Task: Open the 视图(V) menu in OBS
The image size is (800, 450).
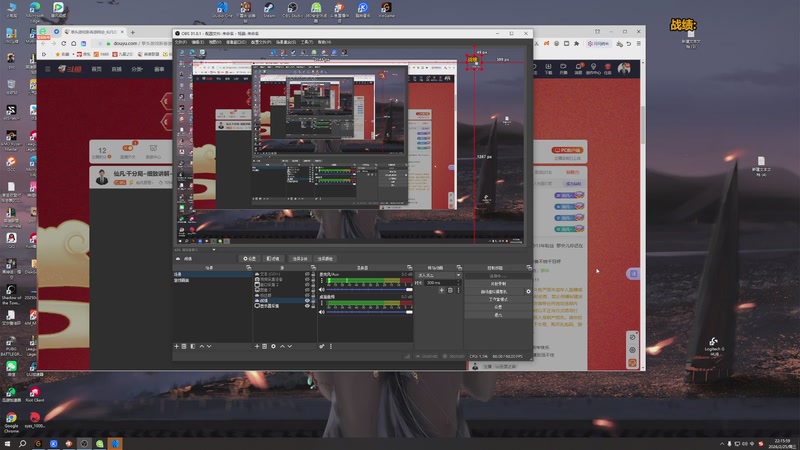Action: point(214,42)
